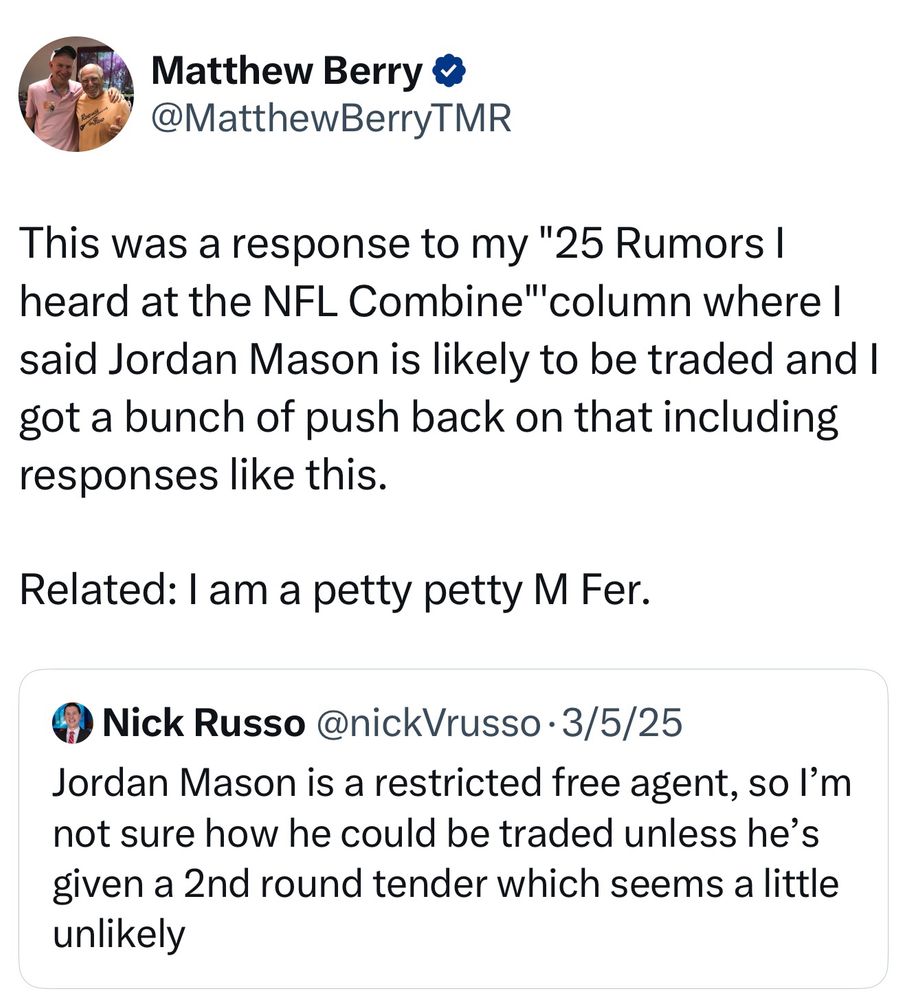Open the Matthew Berry display name
907x1000 pixels.
pos(286,71)
